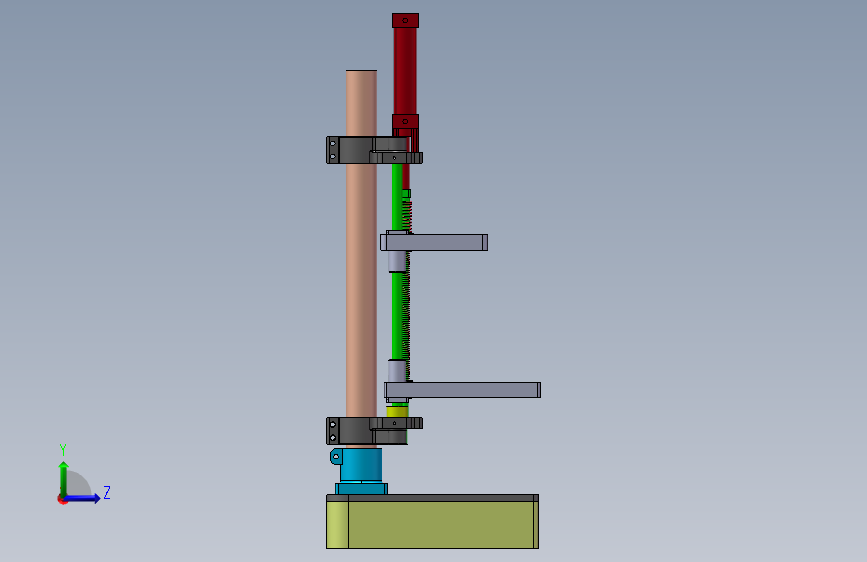
Task: Select the upper dark gray clamp bracket
Action: (x=374, y=150)
